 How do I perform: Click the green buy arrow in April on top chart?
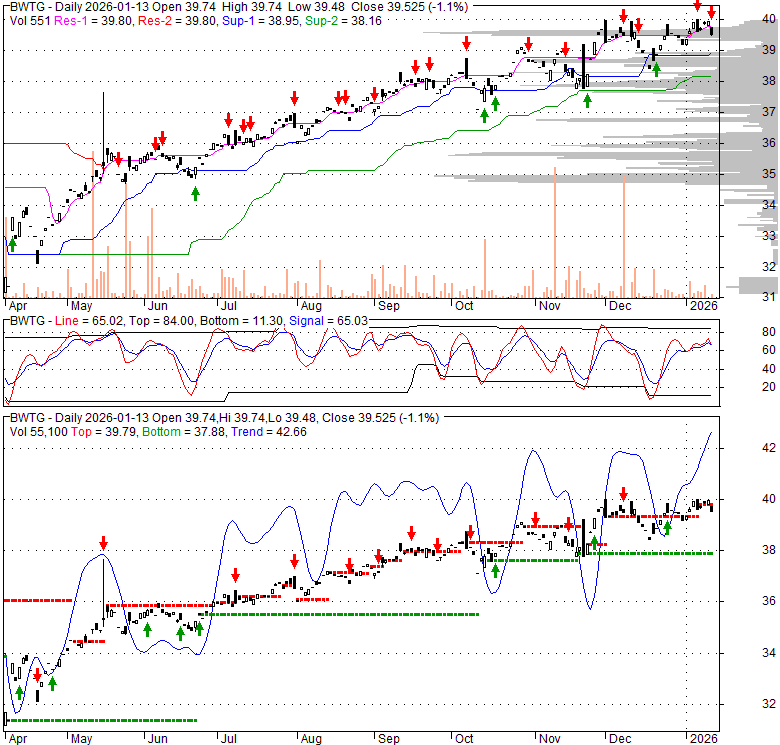[13, 243]
